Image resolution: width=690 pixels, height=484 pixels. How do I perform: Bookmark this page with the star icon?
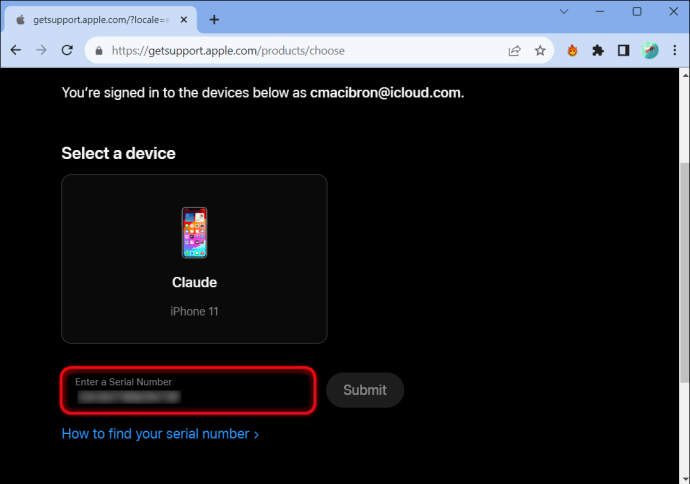pyautogui.click(x=540, y=51)
